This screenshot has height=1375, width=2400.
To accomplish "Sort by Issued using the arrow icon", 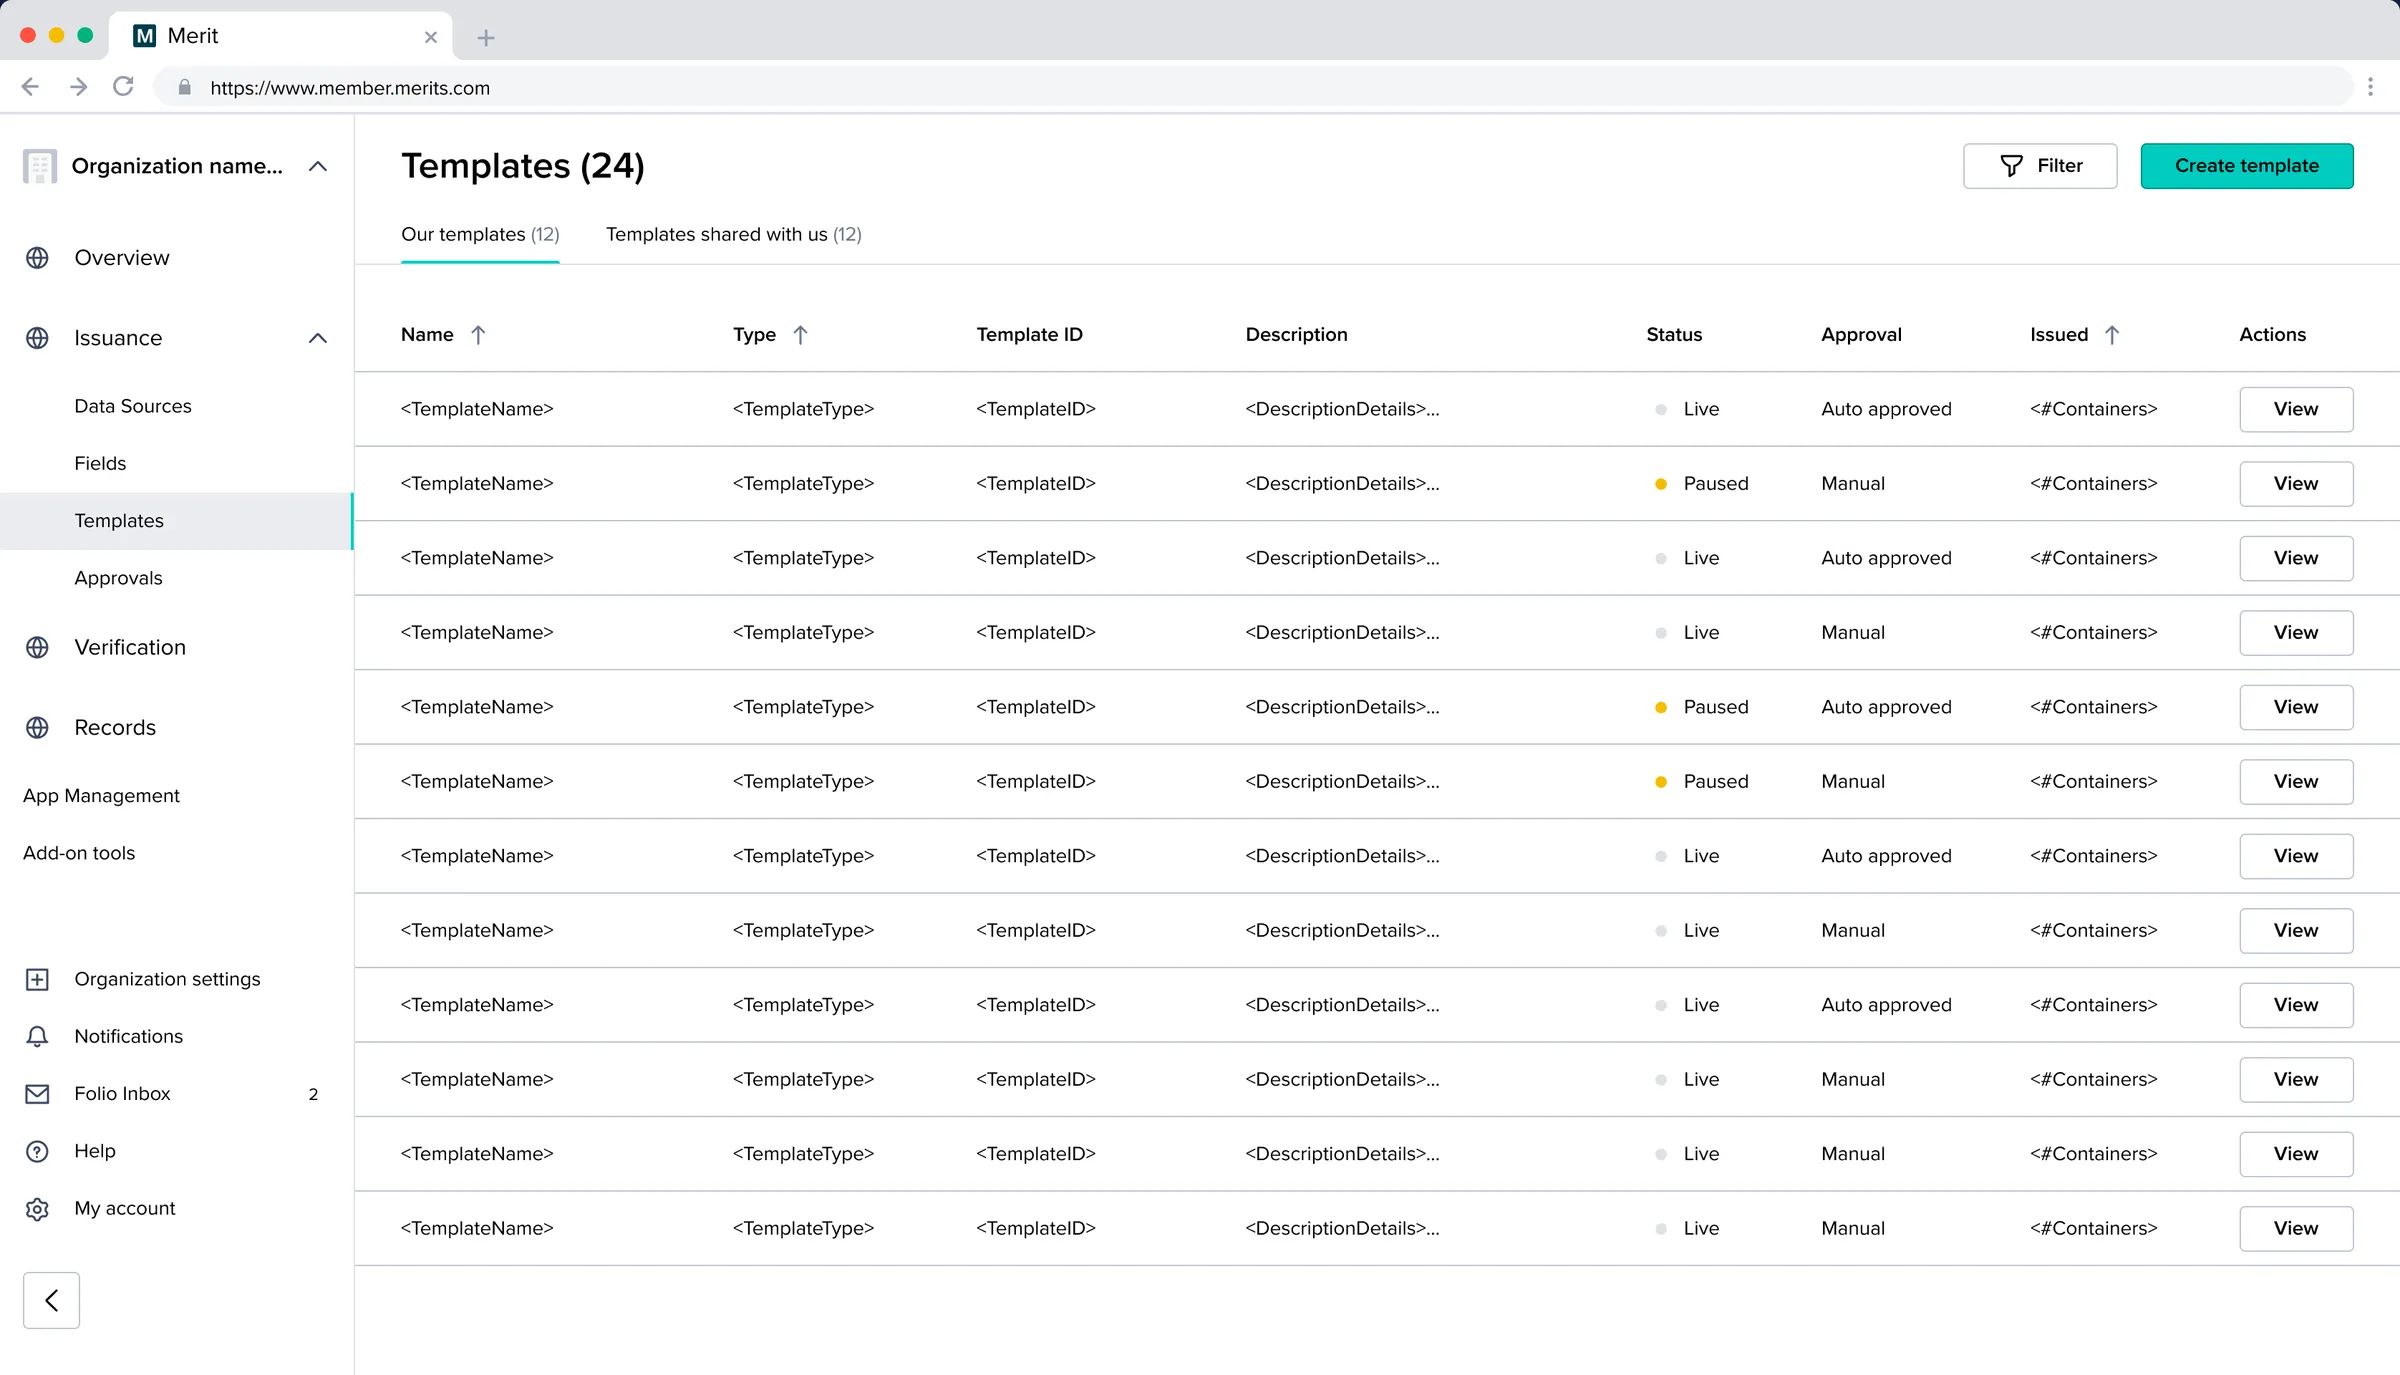I will 2112,335.
